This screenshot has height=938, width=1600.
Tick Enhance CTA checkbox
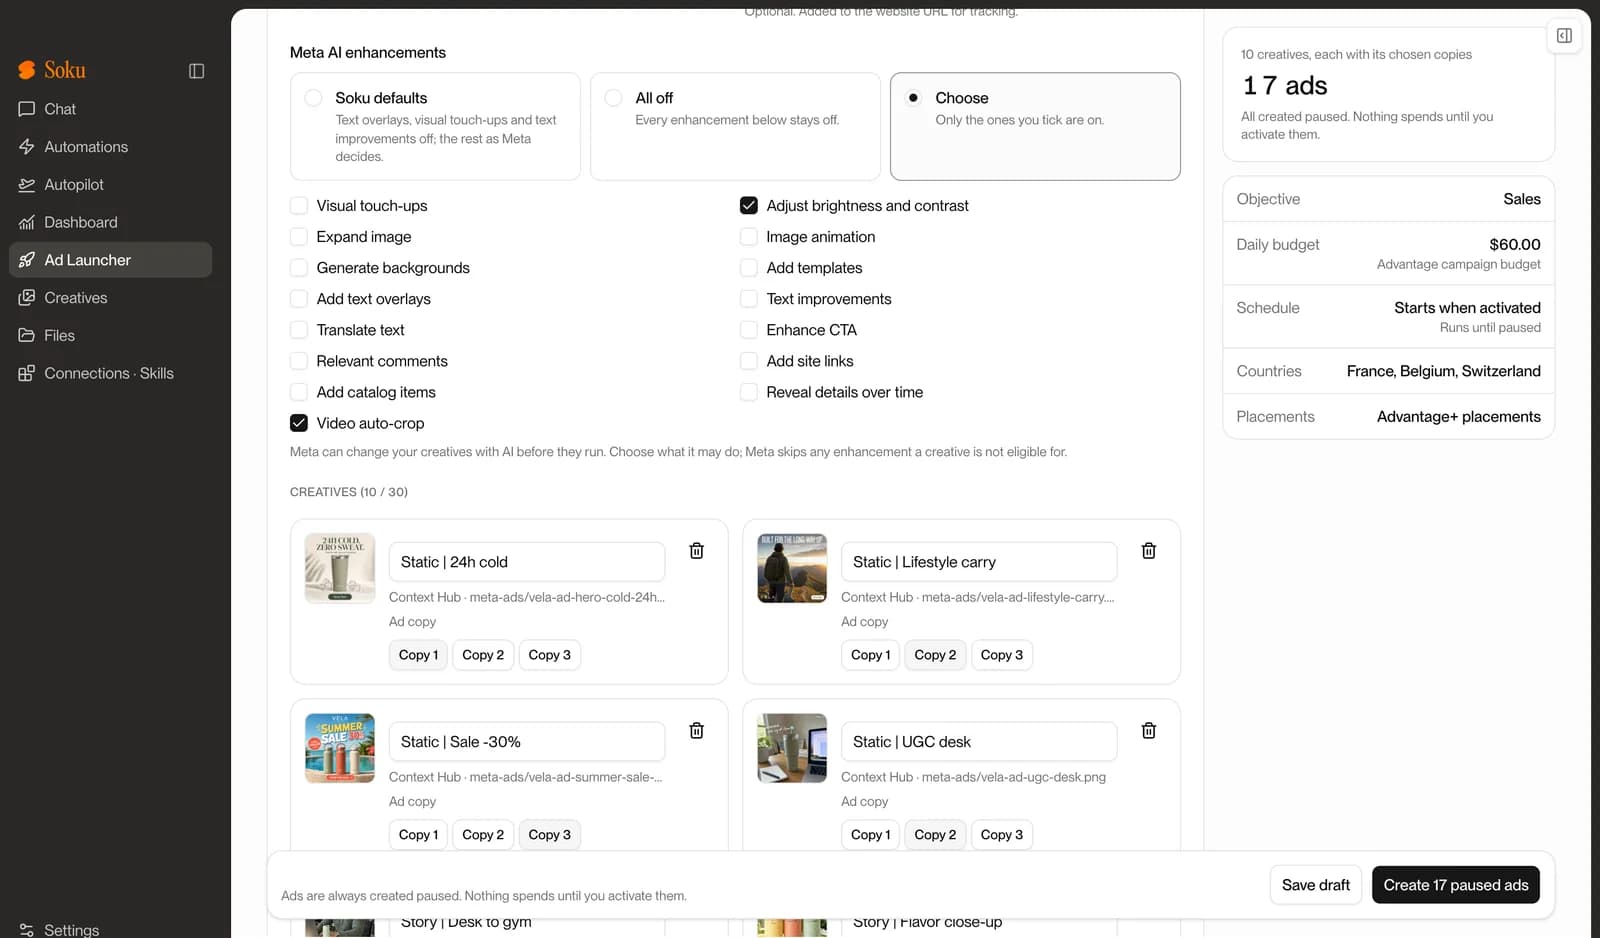[749, 330]
